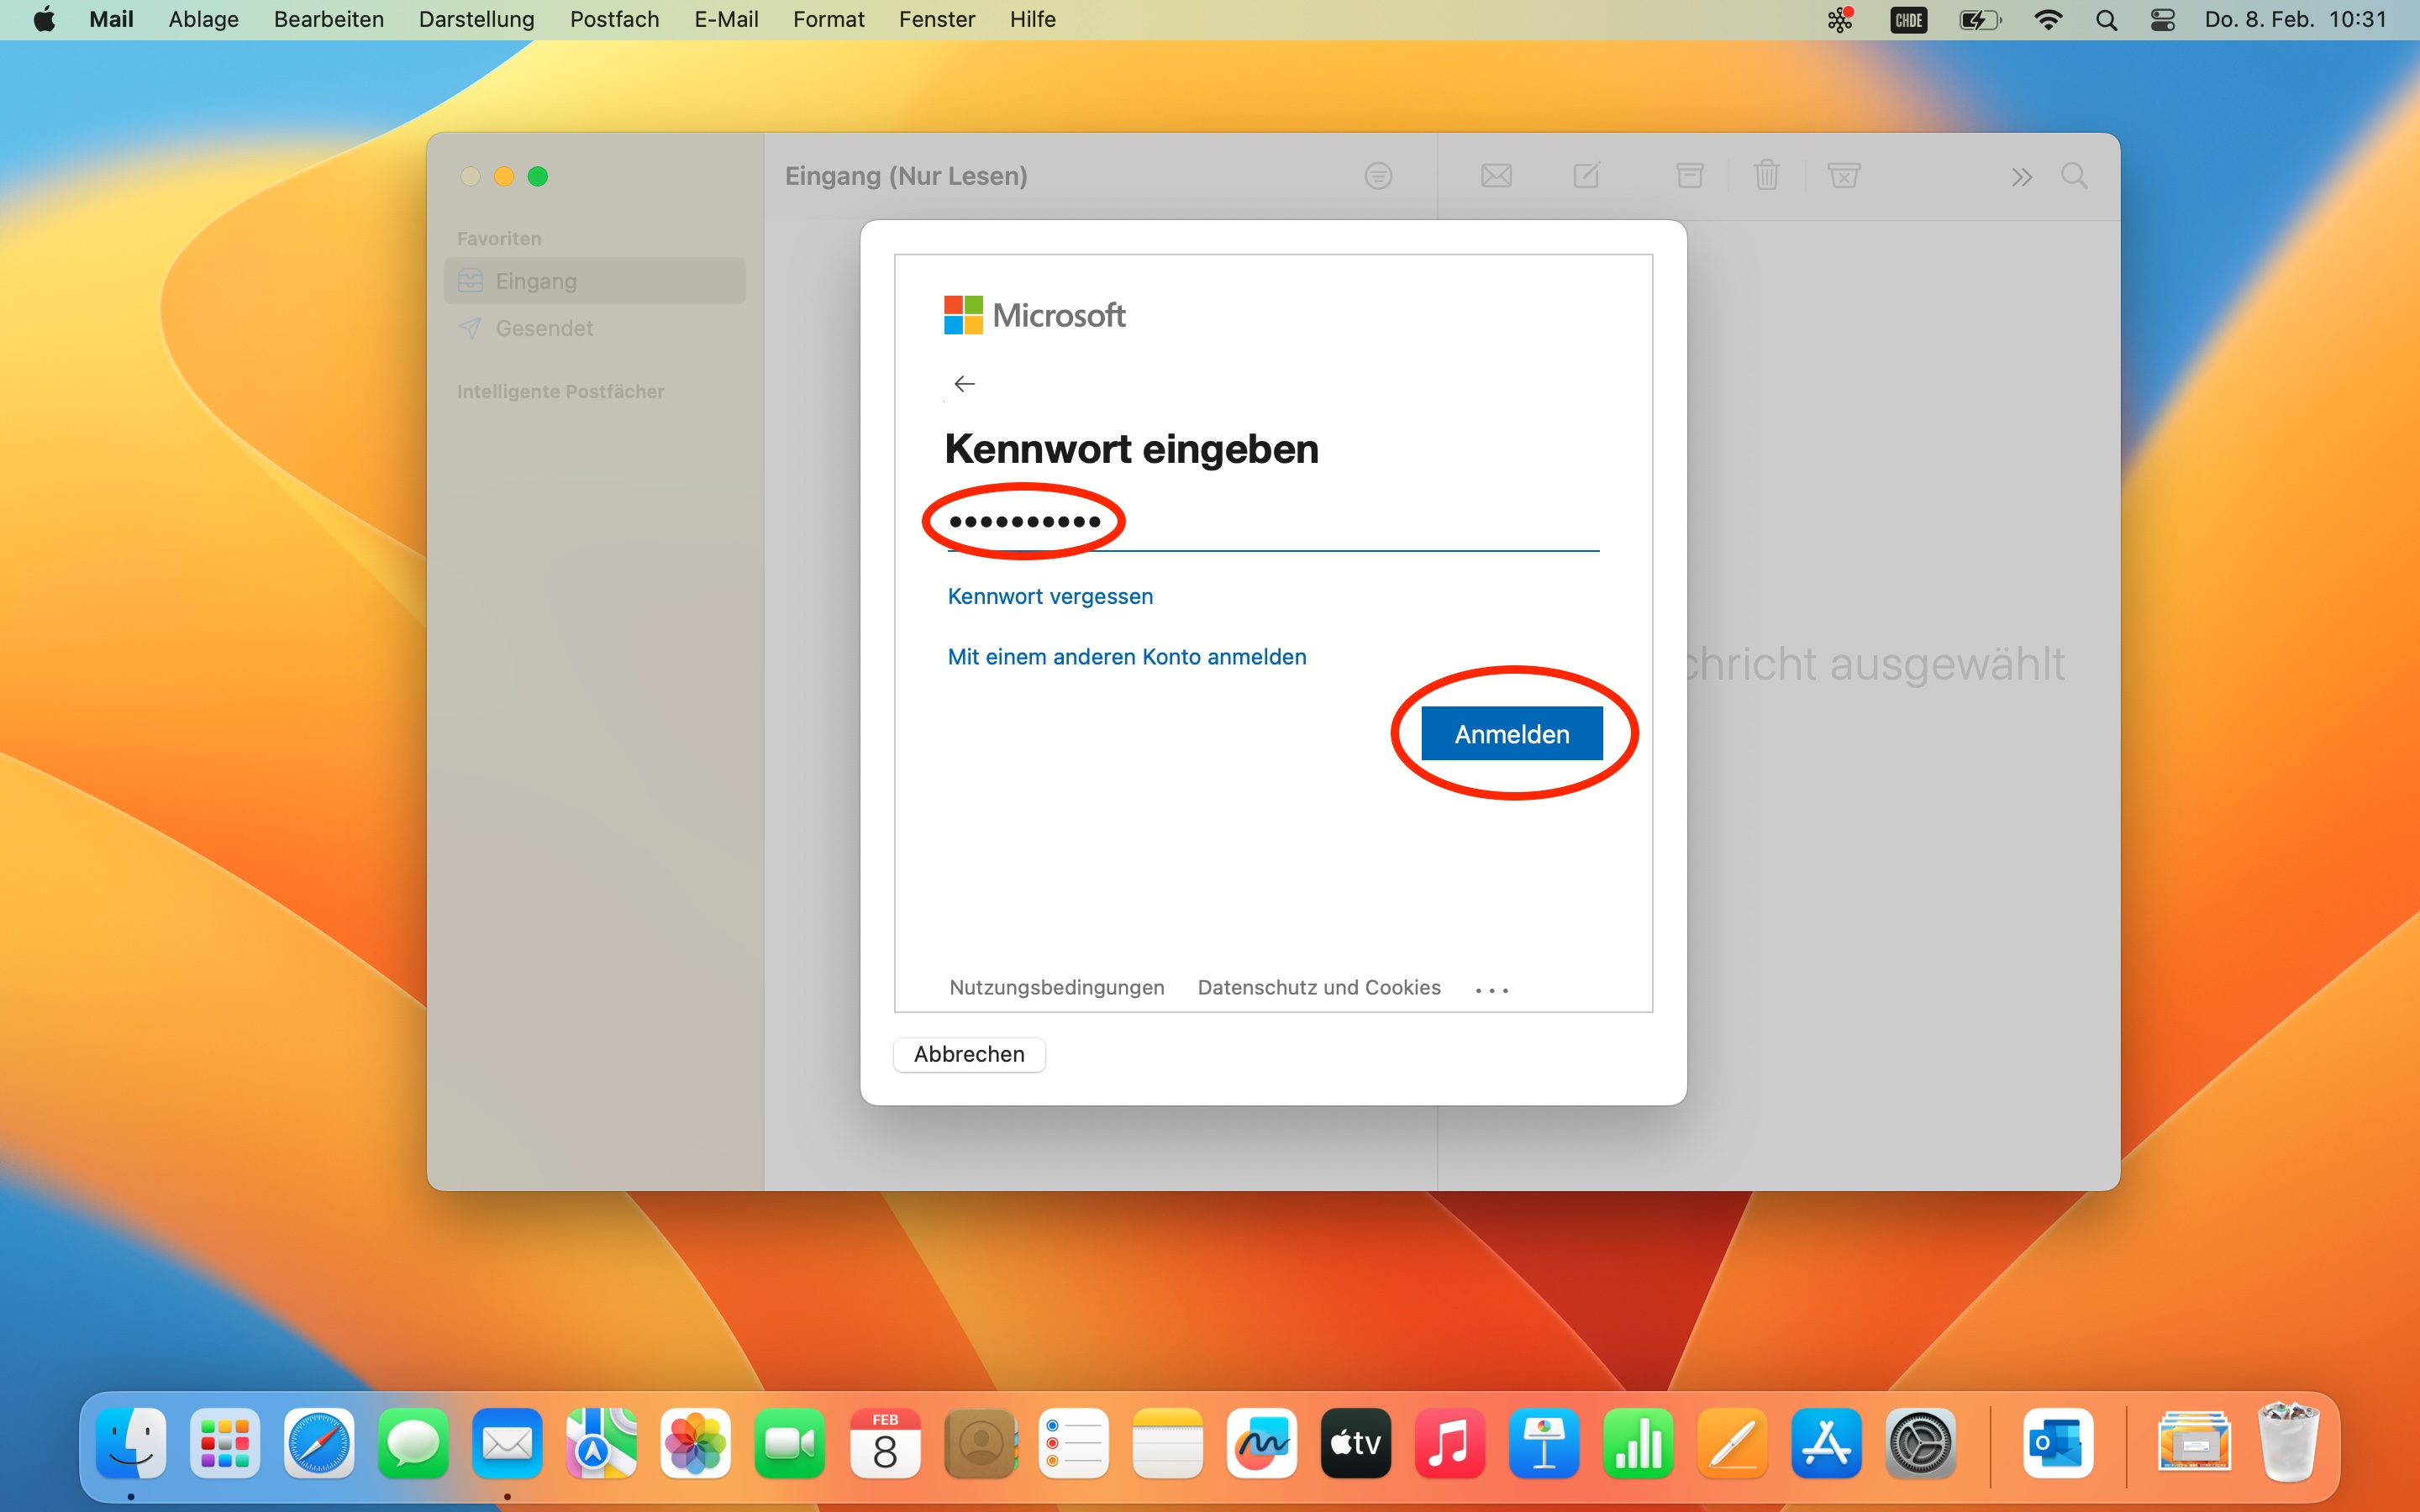The image size is (2420, 1512).
Task: Open the Postfach menu
Action: click(x=614, y=19)
